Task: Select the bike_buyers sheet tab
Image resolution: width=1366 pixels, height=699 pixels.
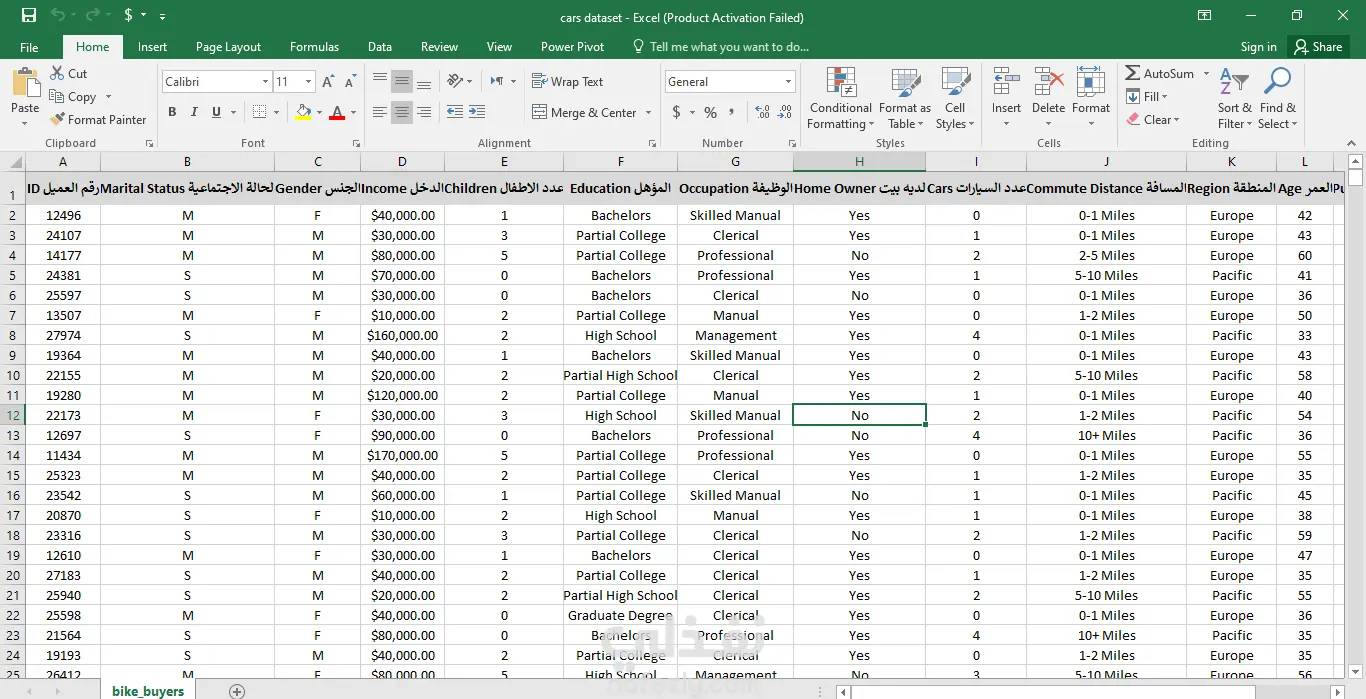Action: tap(148, 691)
